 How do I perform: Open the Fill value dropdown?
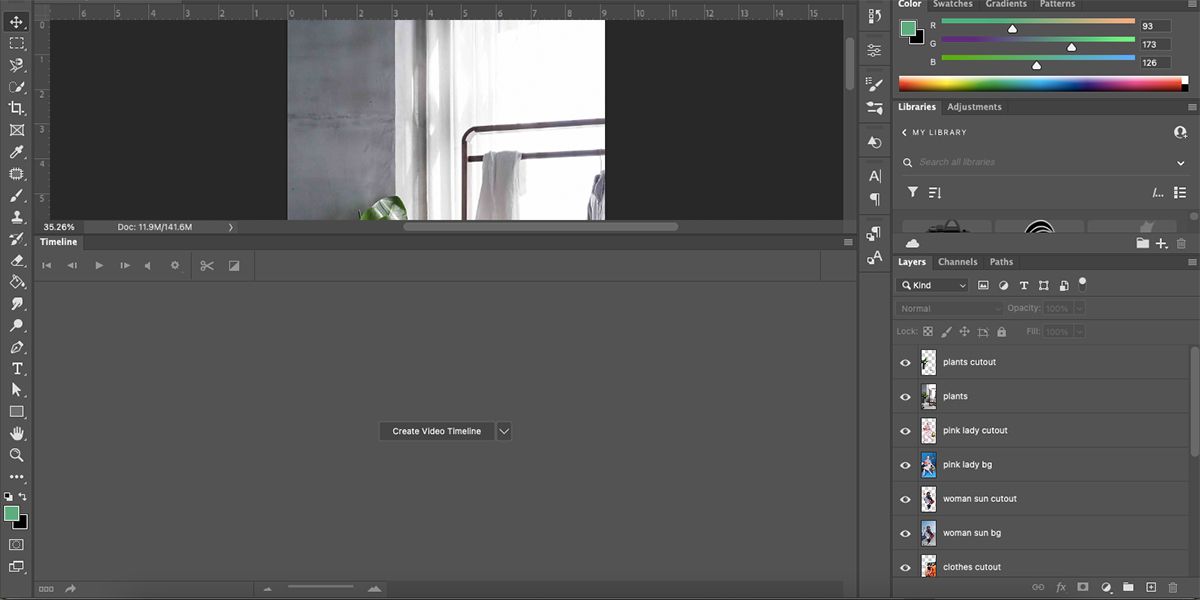tap(1080, 332)
